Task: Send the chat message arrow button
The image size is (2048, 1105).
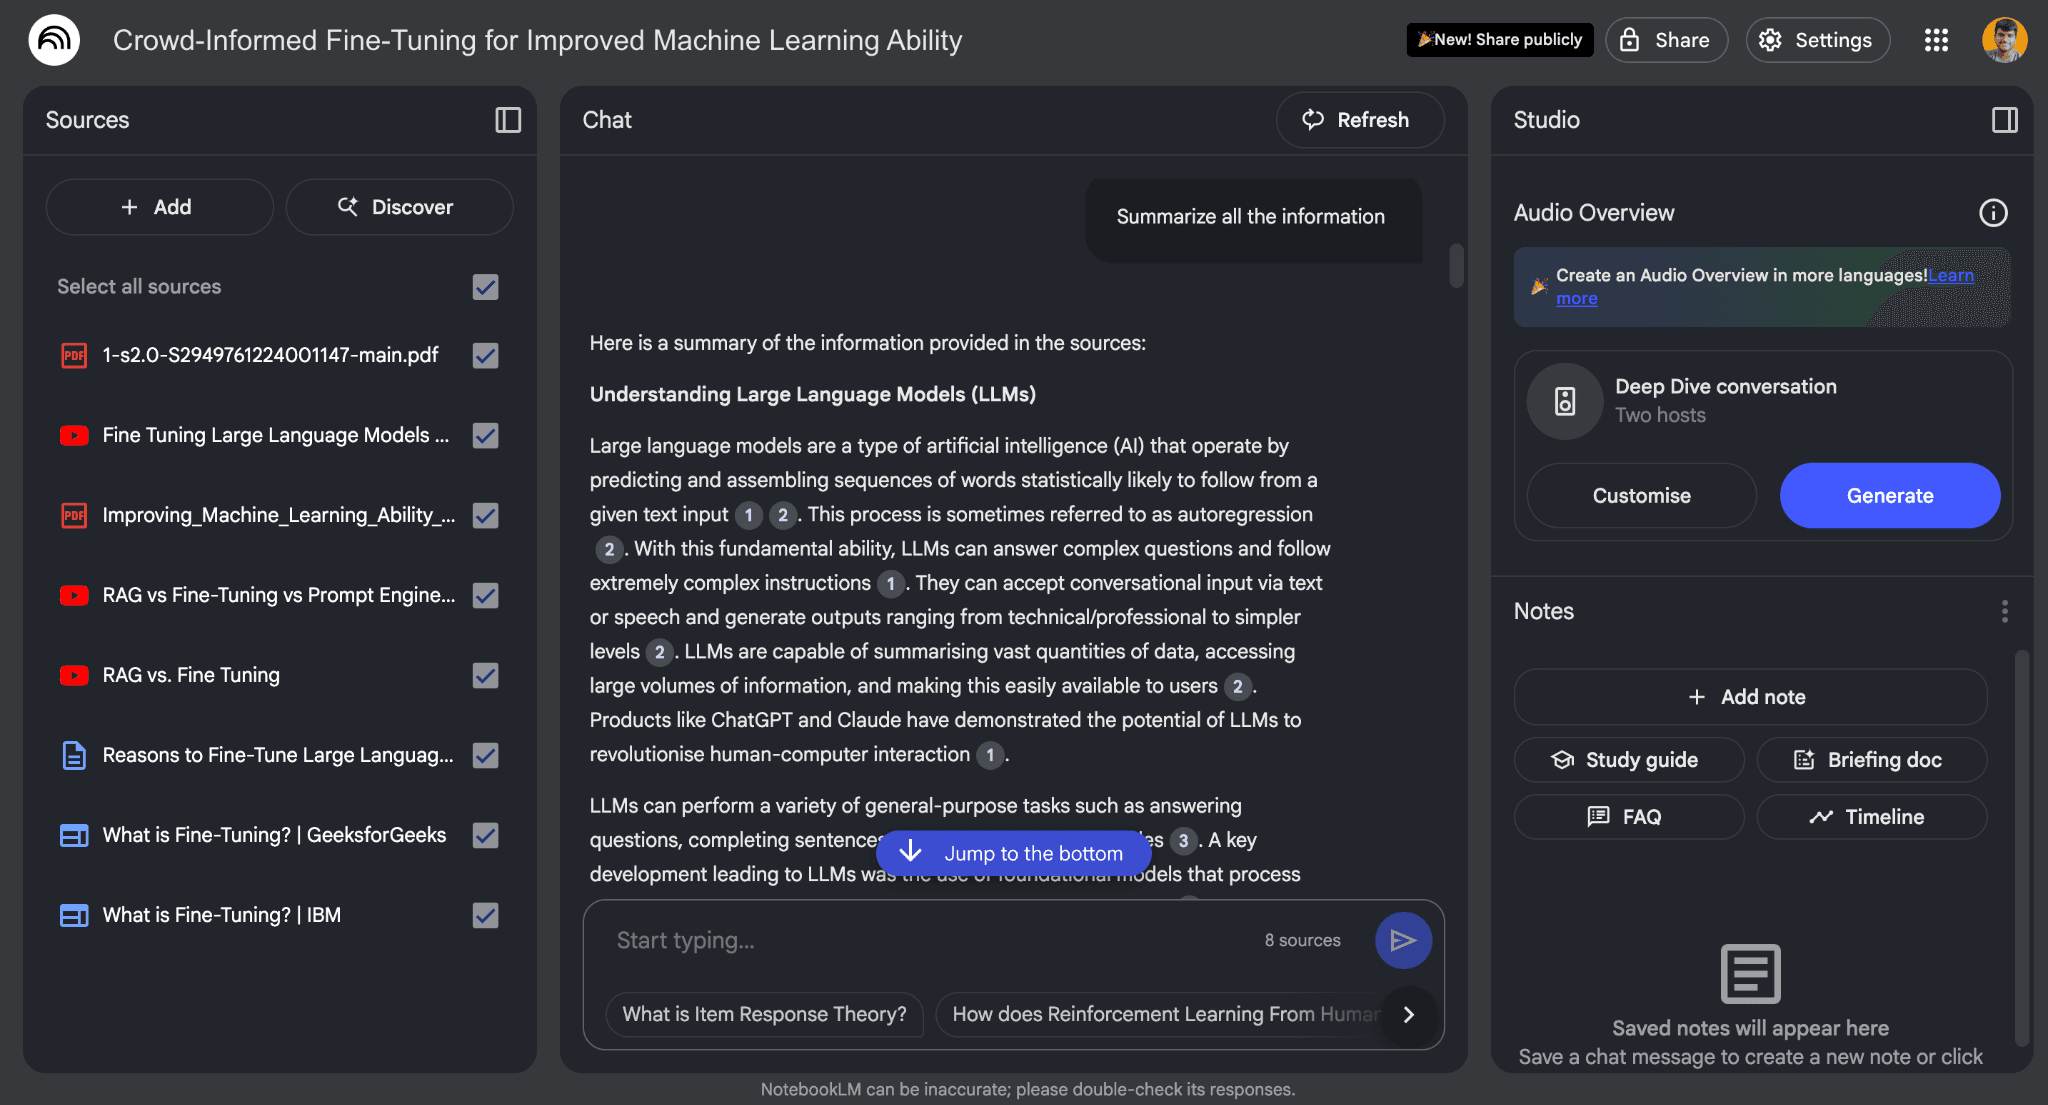Action: 1403,940
